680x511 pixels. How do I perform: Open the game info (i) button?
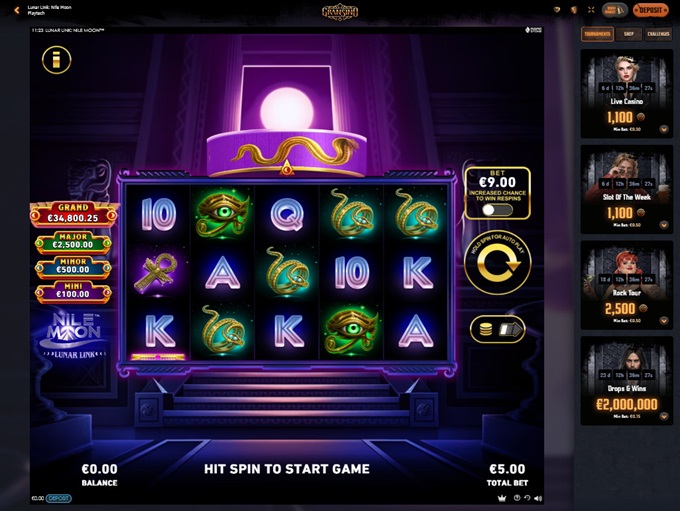click(56, 60)
